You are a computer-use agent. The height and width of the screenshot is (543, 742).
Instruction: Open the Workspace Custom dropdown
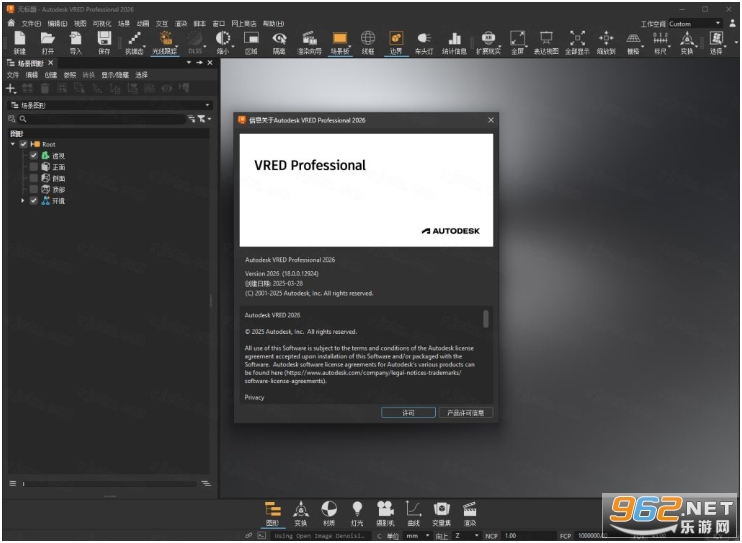pos(695,24)
